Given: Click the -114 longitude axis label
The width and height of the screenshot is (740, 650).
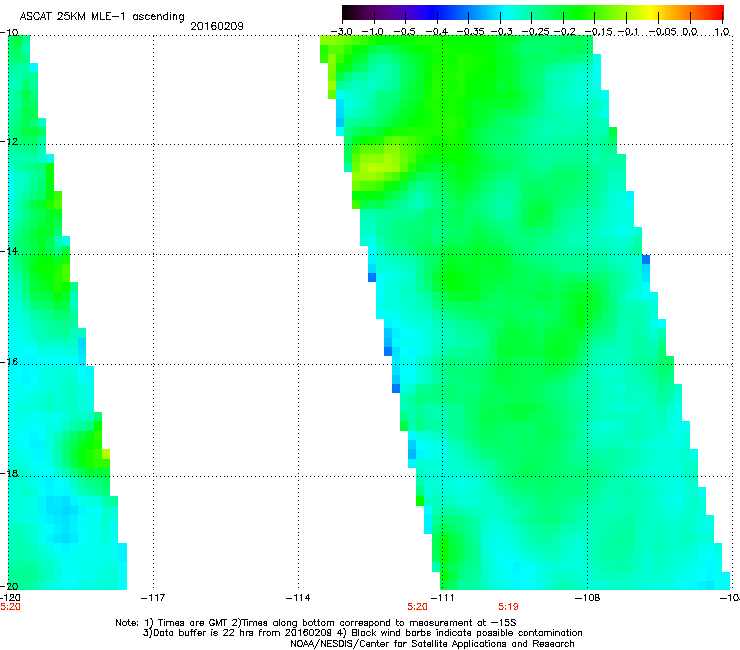Looking at the screenshot, I should [298, 598].
